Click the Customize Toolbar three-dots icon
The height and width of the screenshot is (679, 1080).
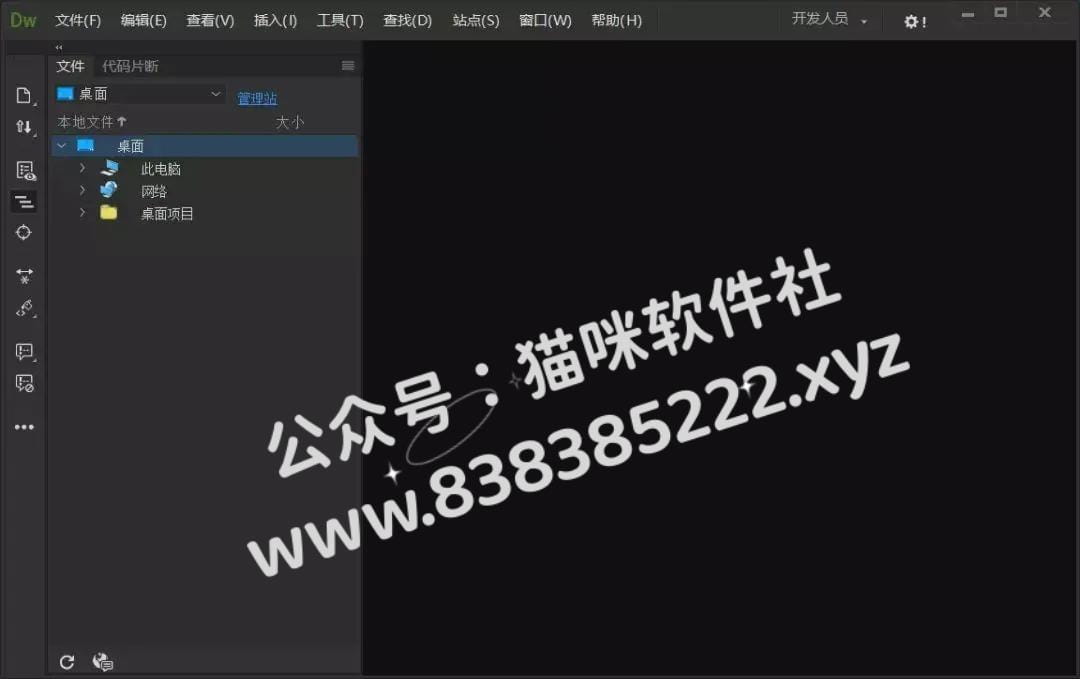coord(24,427)
